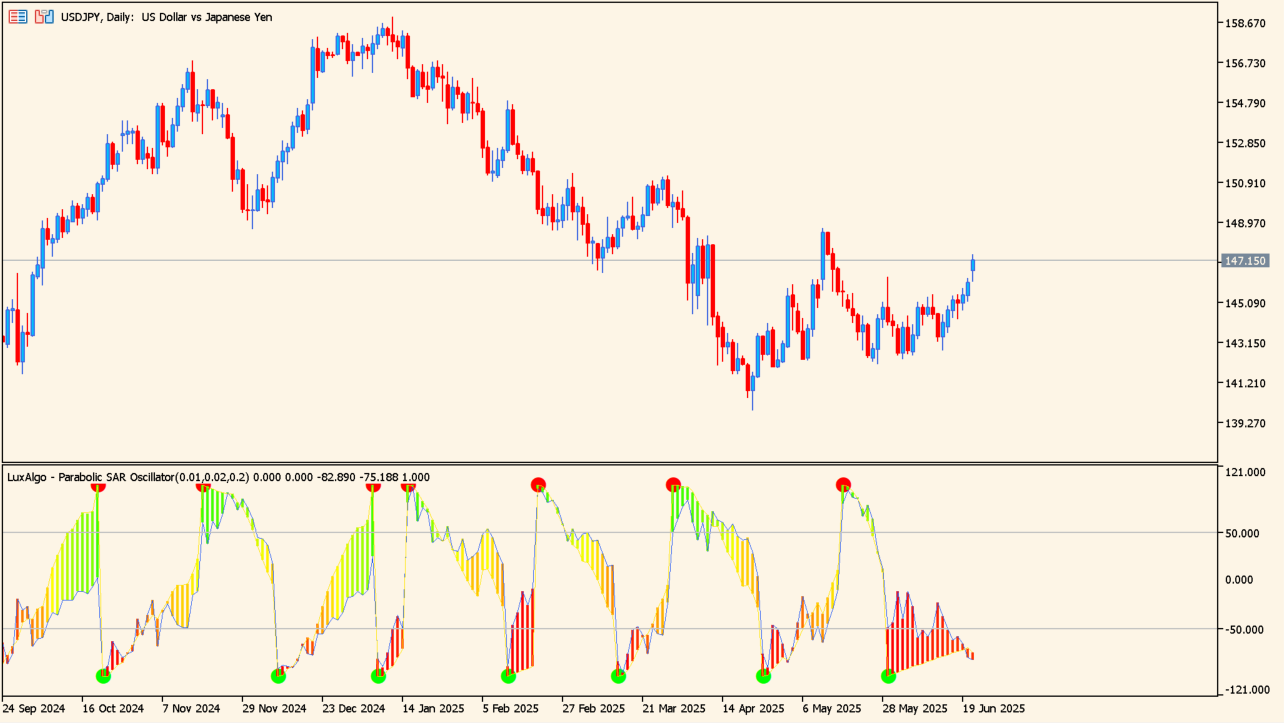Select red signal dot near 6 May 2025
Image resolution: width=1284 pixels, height=723 pixels.
click(843, 485)
